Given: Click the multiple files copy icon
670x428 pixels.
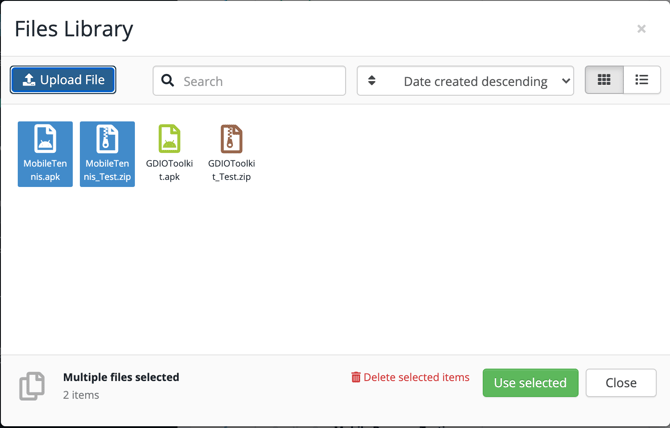Looking at the screenshot, I should pyautogui.click(x=32, y=386).
